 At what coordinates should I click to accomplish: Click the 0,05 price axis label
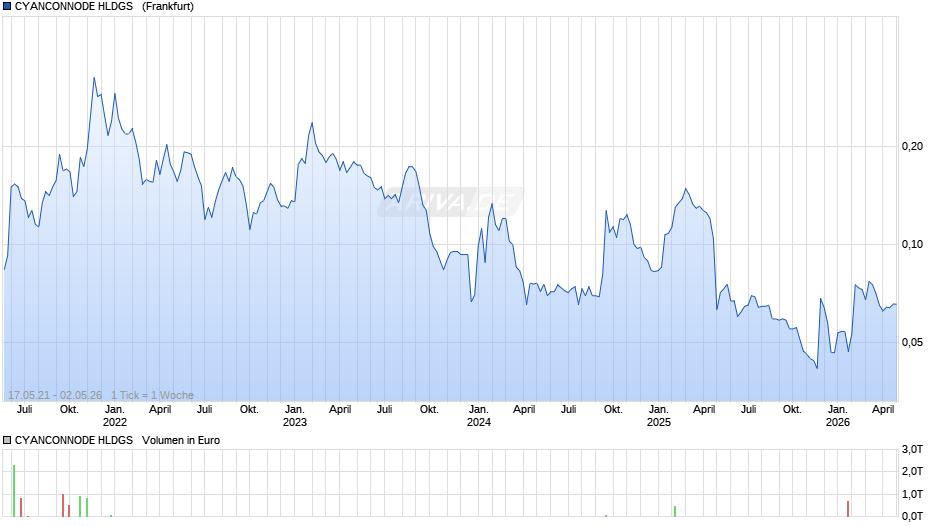912,342
